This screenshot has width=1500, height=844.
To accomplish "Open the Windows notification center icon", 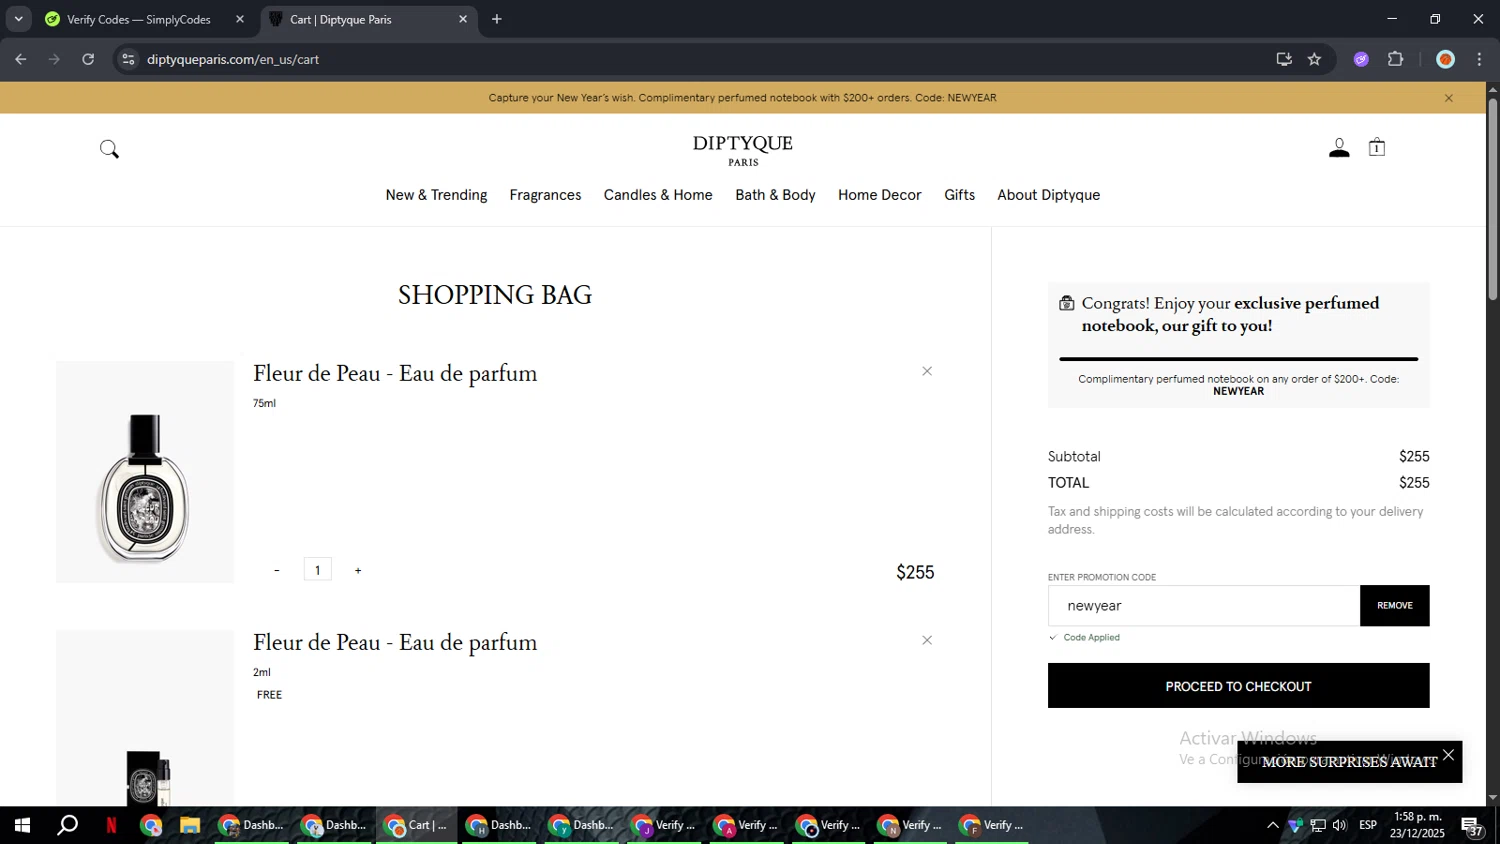I will (1472, 825).
